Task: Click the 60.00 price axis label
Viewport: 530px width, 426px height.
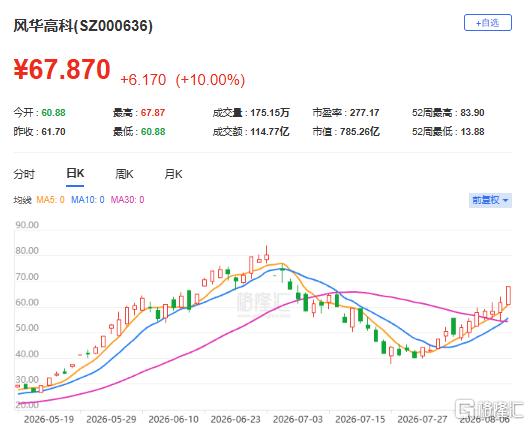Action: (27, 302)
